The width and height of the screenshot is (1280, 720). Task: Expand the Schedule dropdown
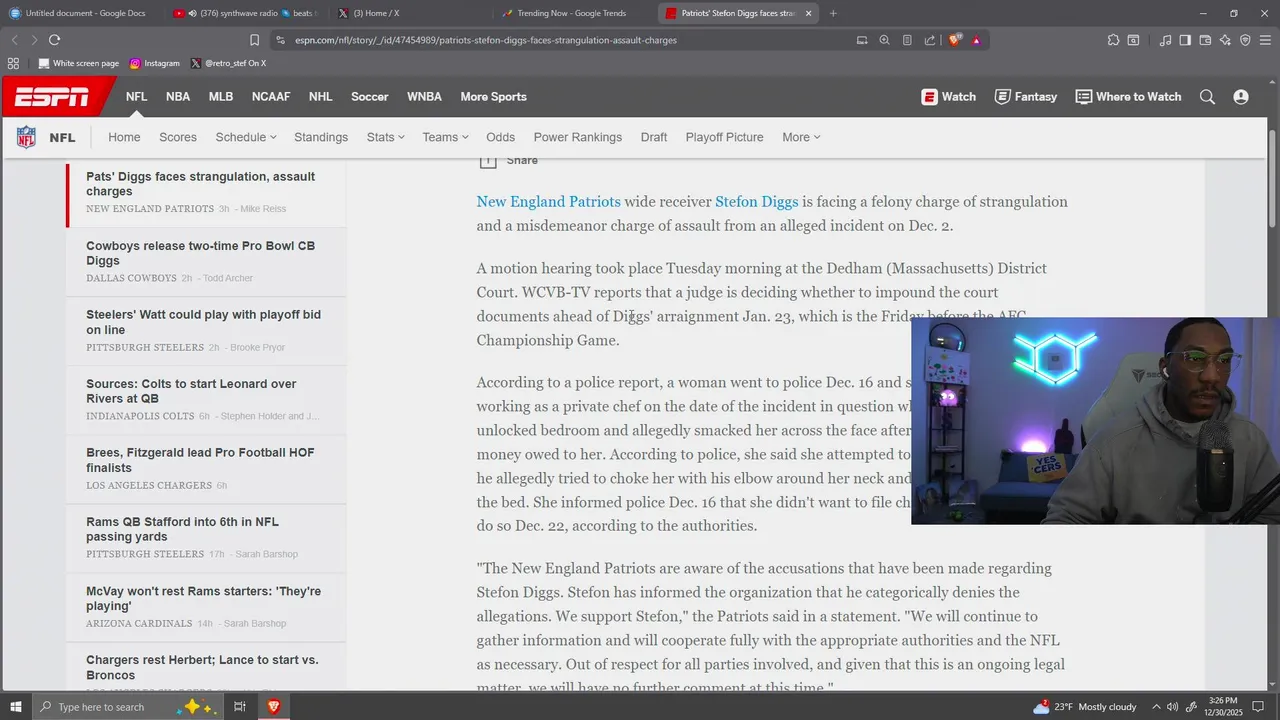246,137
